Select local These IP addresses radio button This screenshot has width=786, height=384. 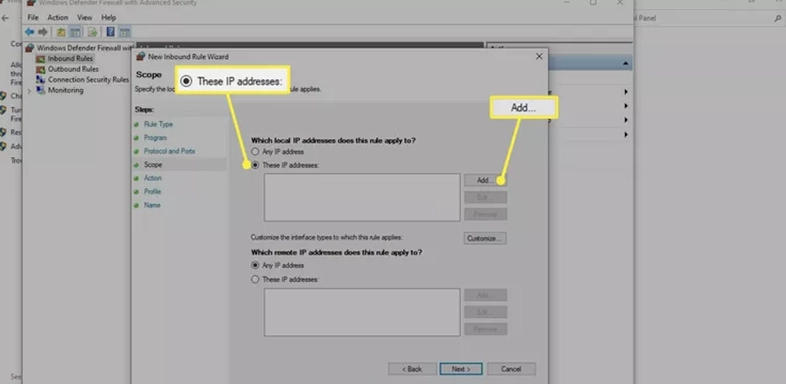click(256, 165)
